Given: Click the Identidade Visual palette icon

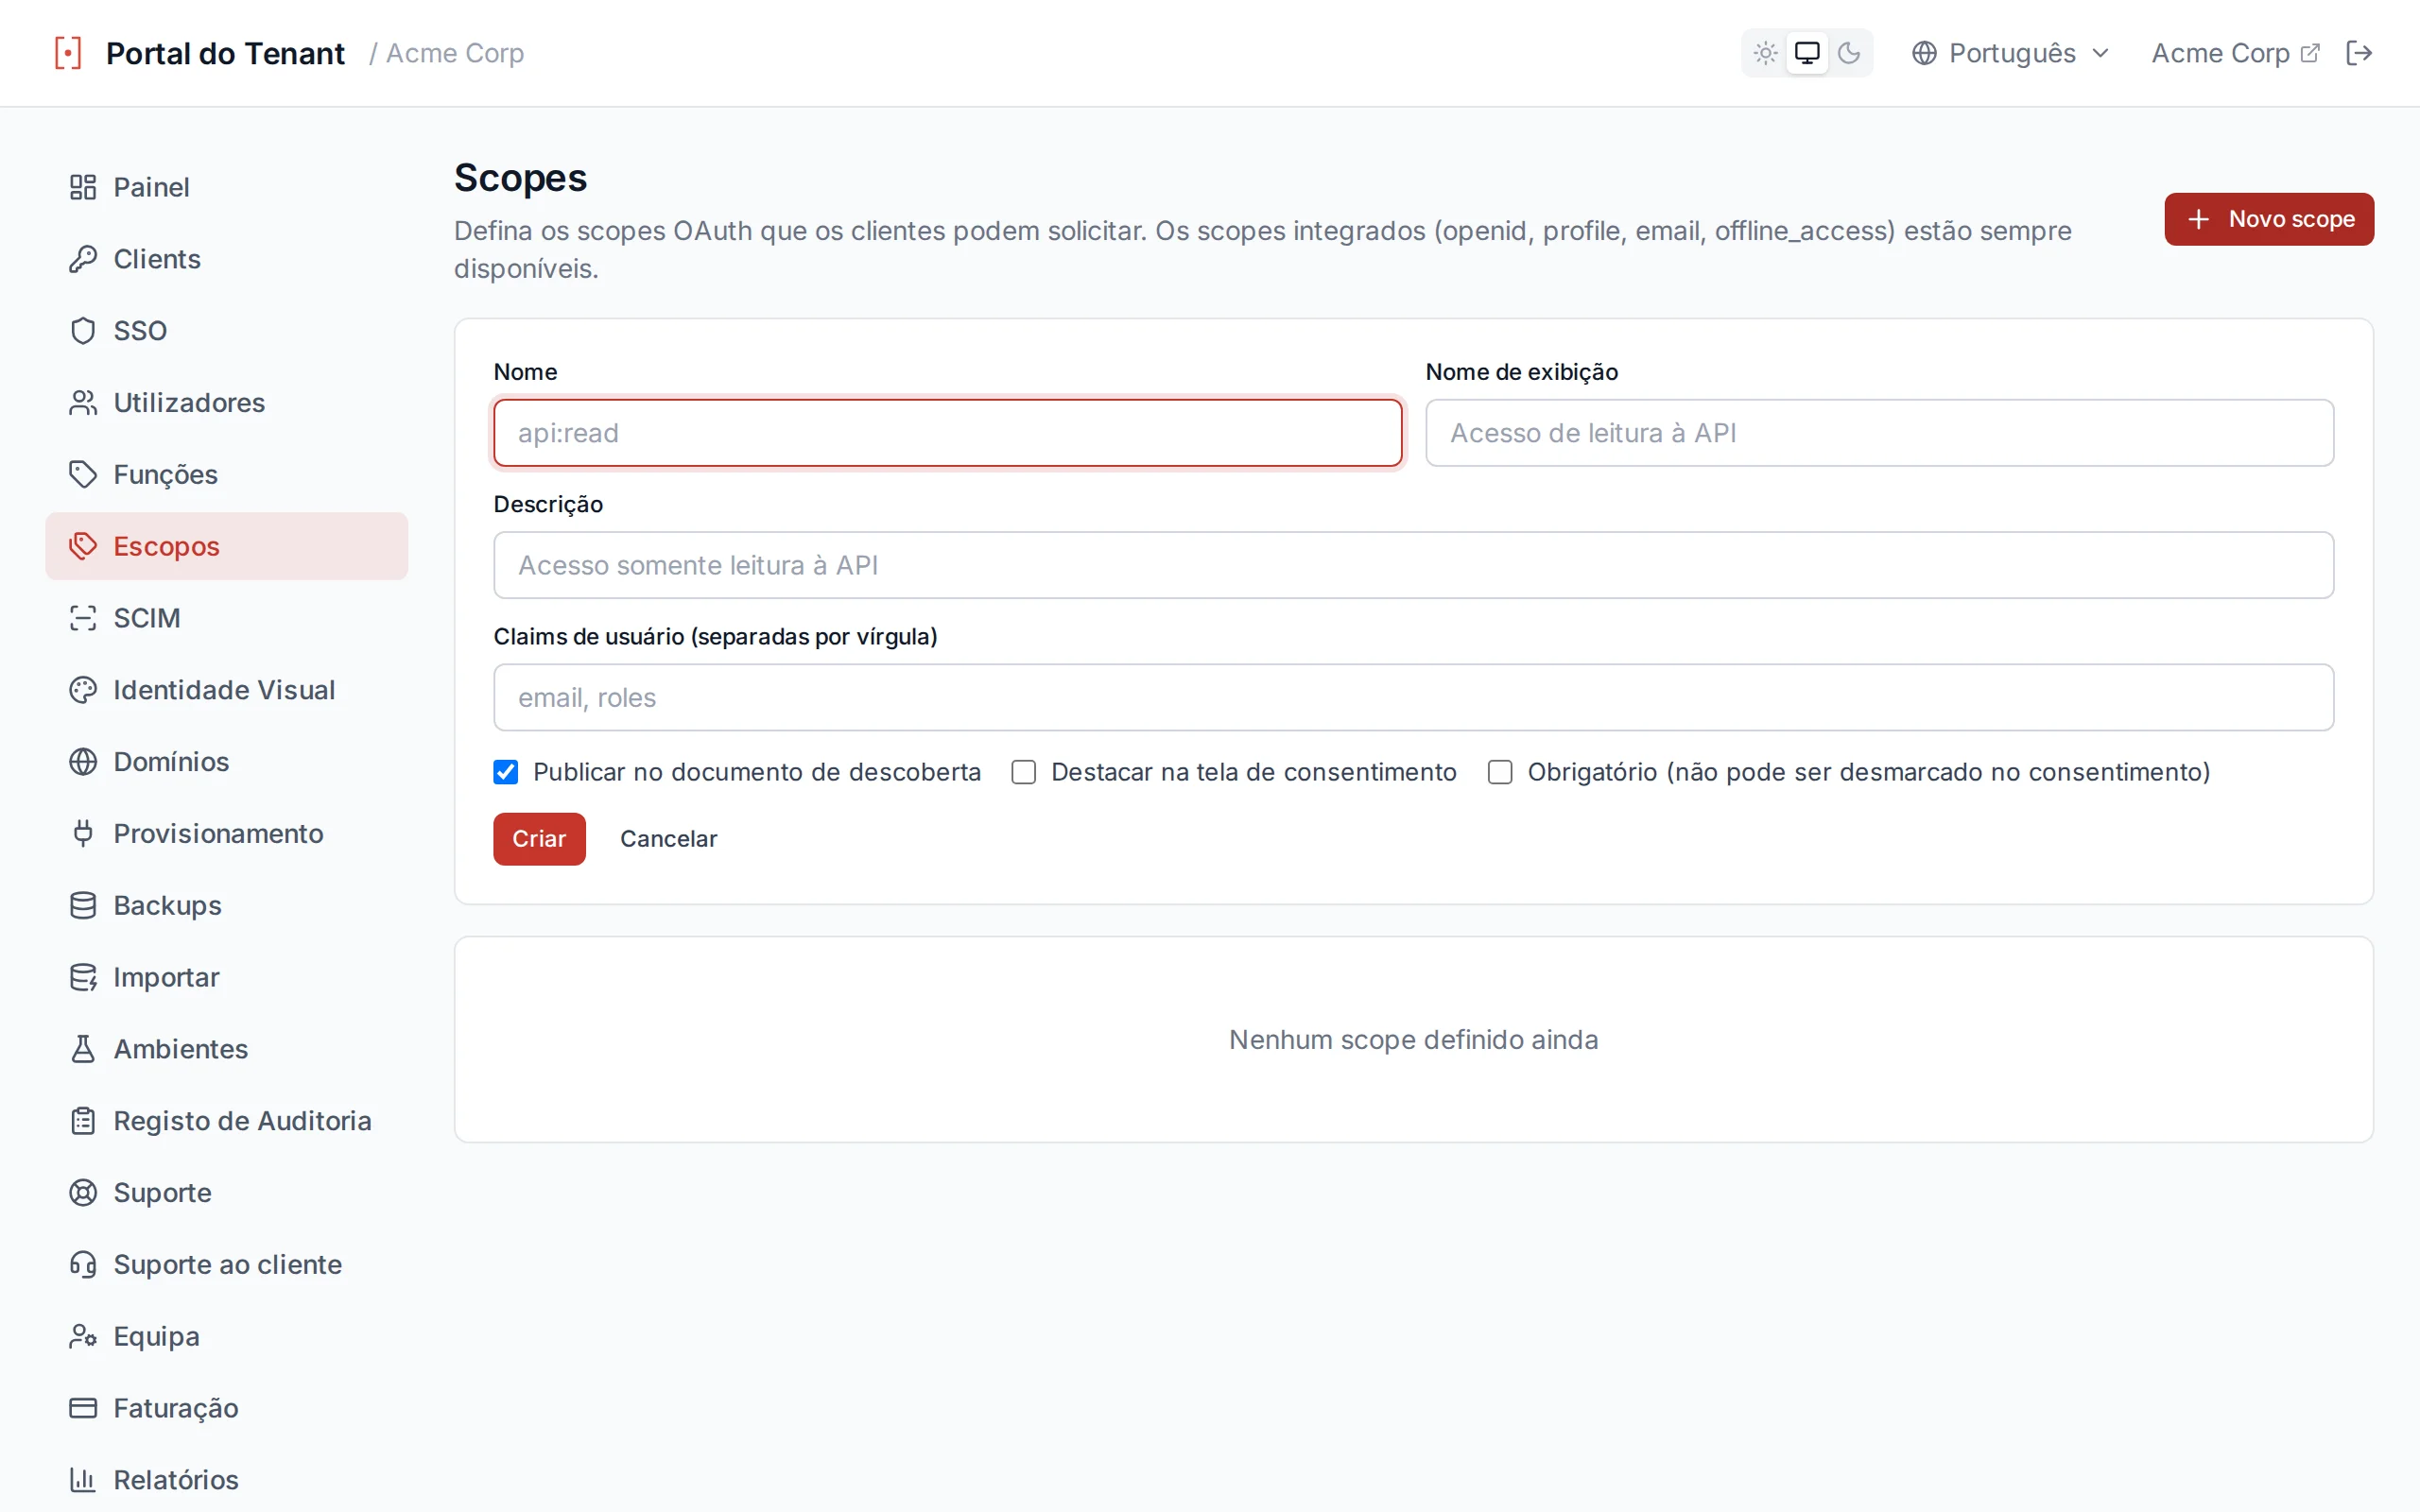Looking at the screenshot, I should click(83, 690).
